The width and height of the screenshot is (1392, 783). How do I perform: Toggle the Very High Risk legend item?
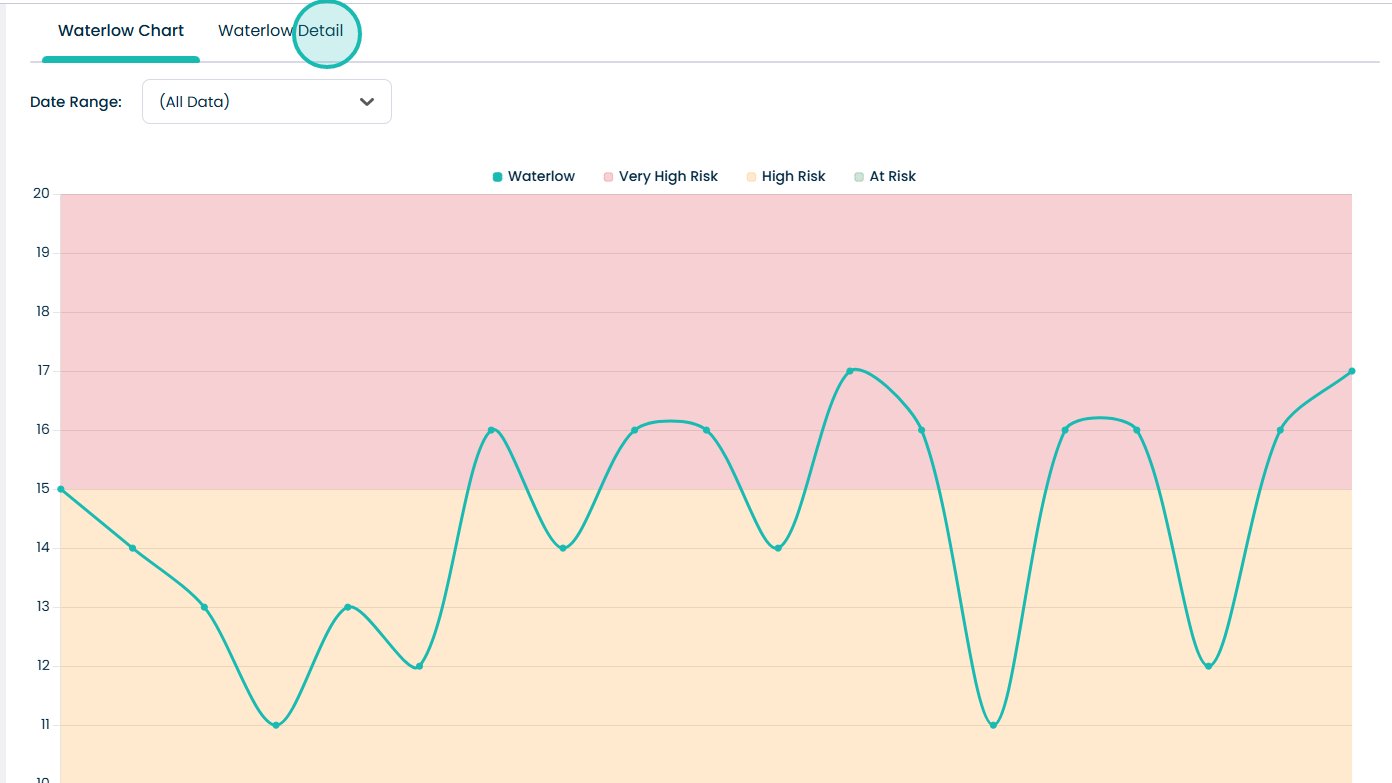661,177
